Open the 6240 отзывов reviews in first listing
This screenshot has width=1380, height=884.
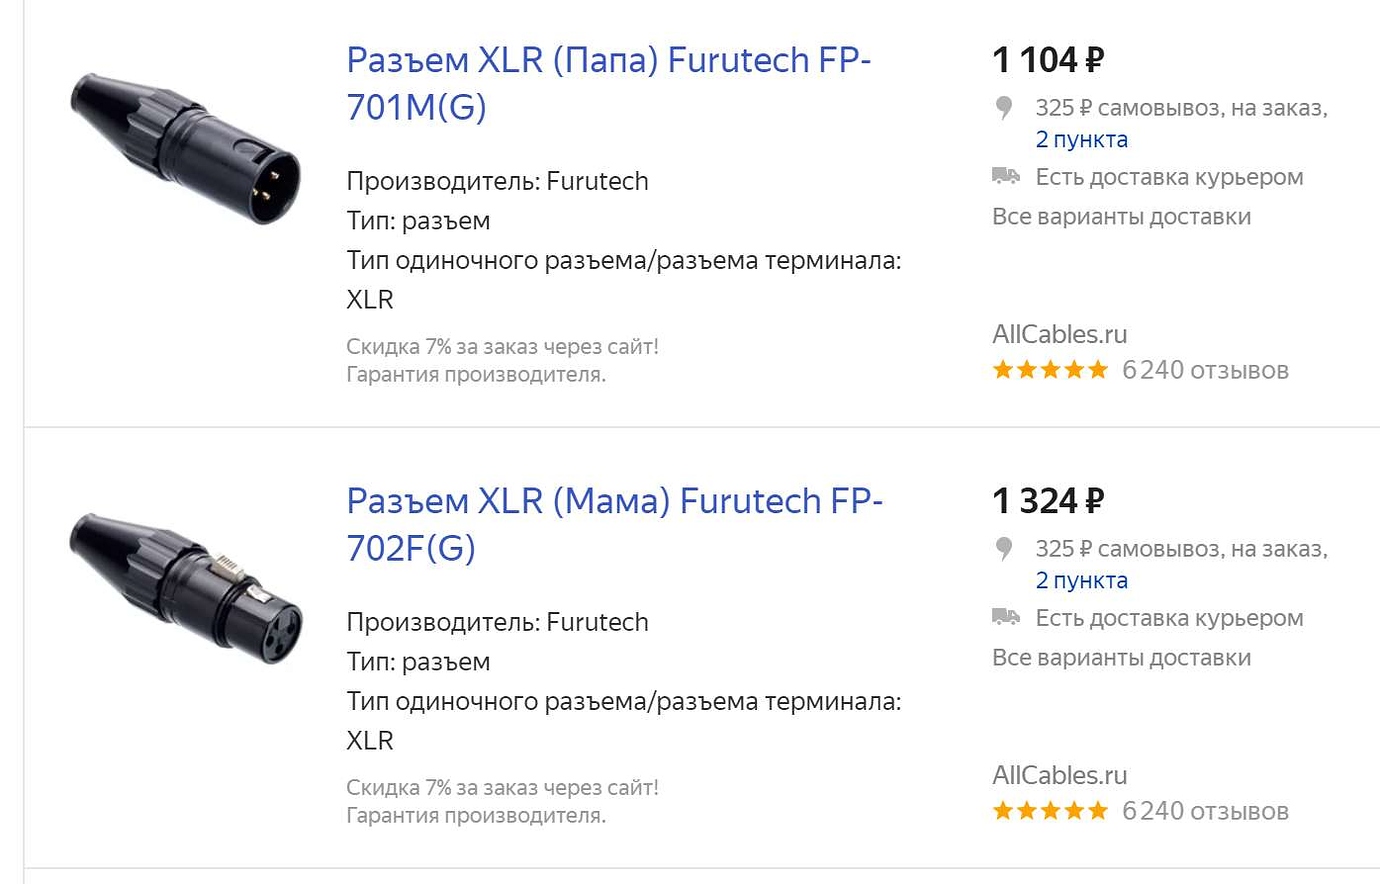coord(1205,370)
